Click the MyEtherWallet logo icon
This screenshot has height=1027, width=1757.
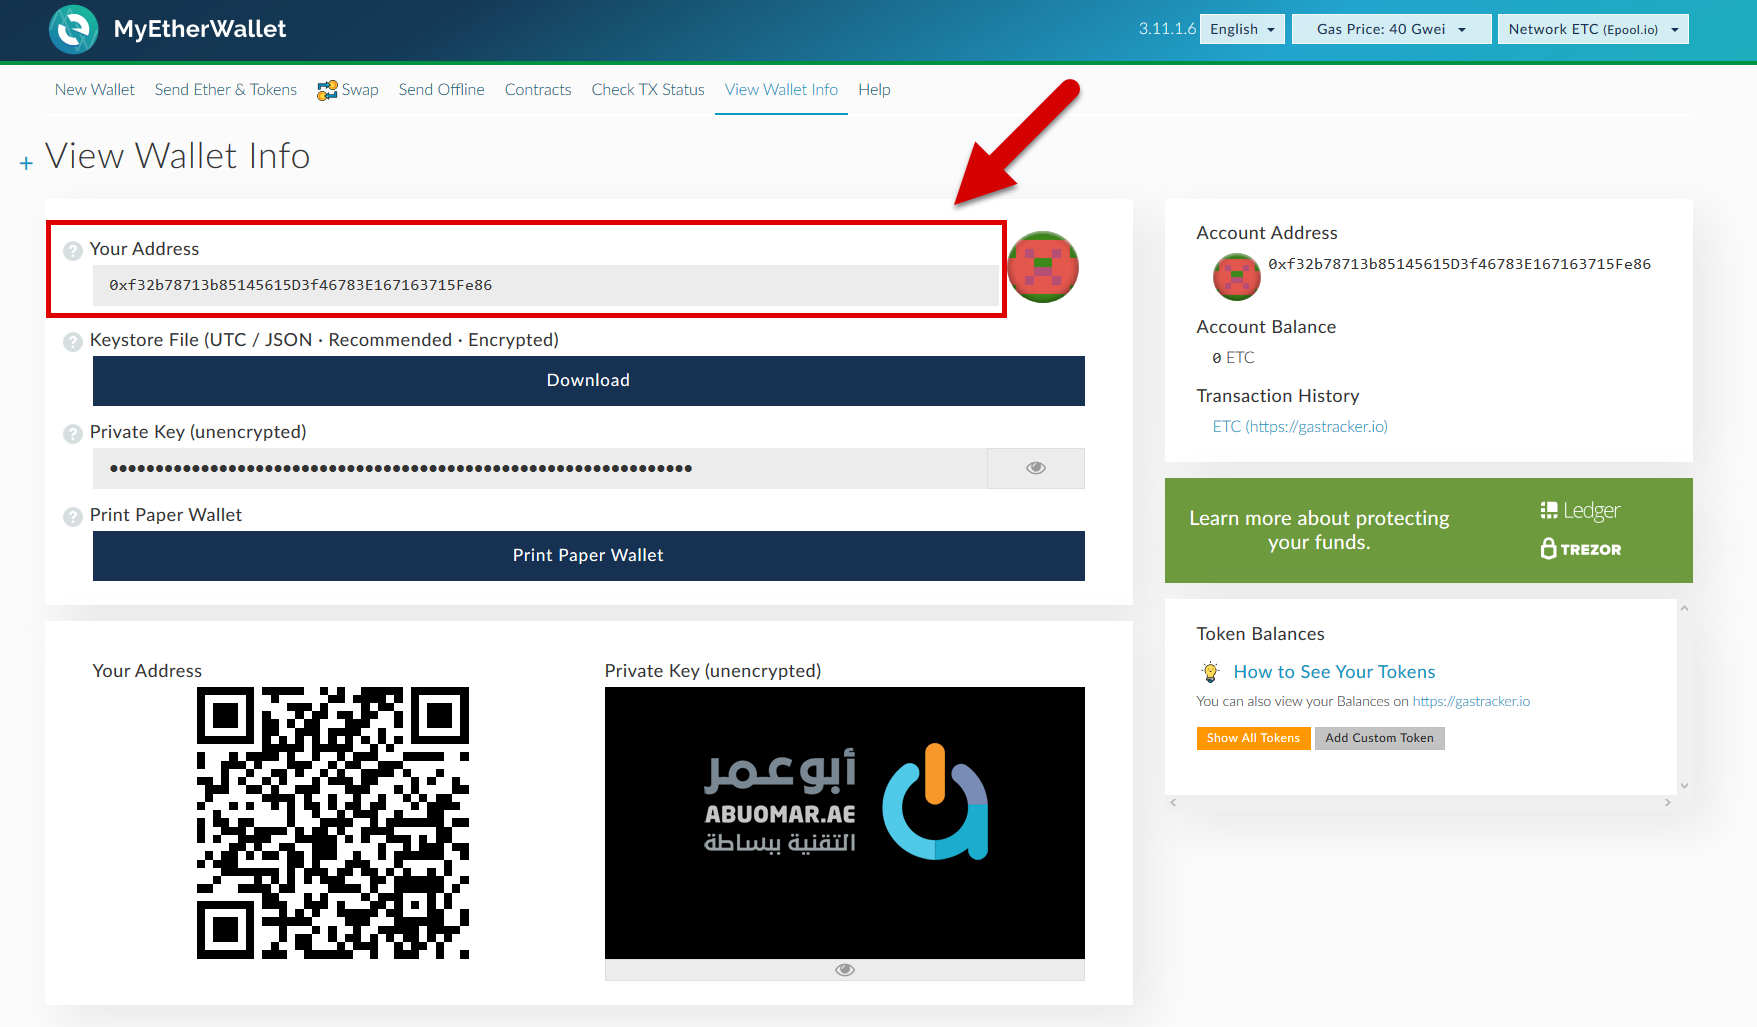tap(73, 29)
